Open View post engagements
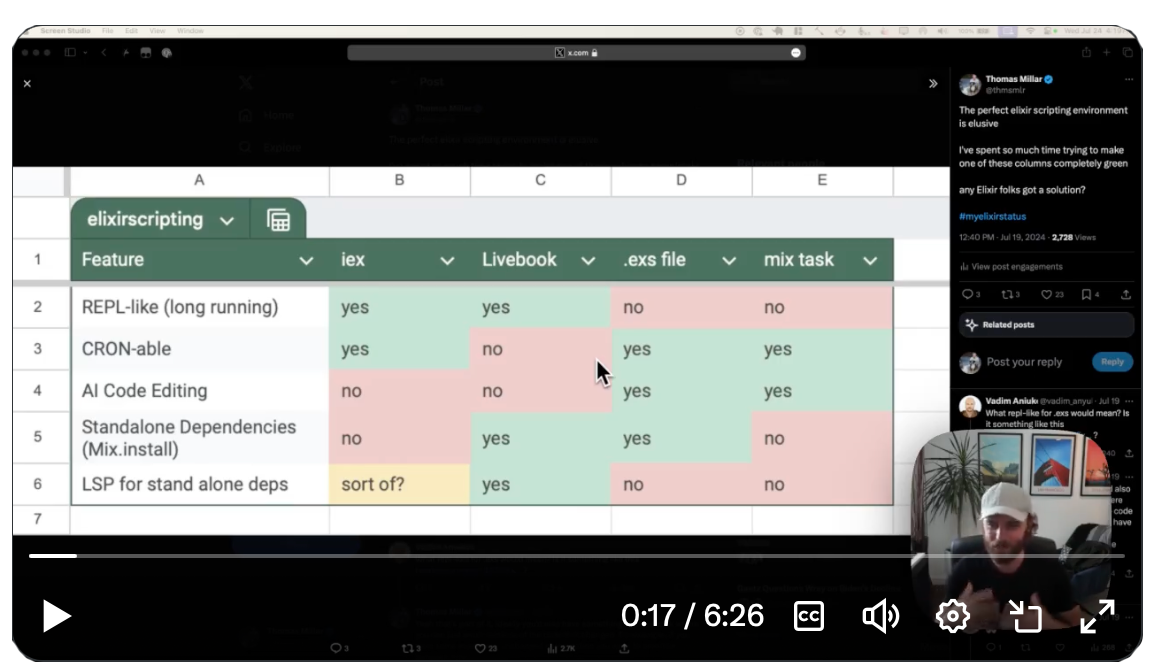The height and width of the screenshot is (670, 1156). 1012,267
